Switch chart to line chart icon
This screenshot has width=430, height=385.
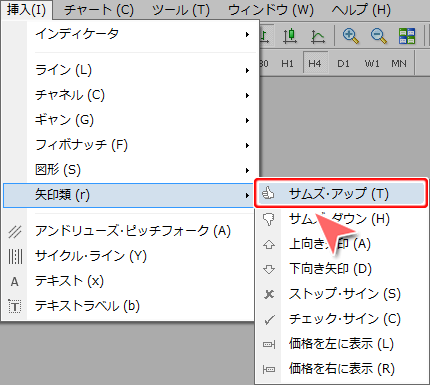coord(318,36)
